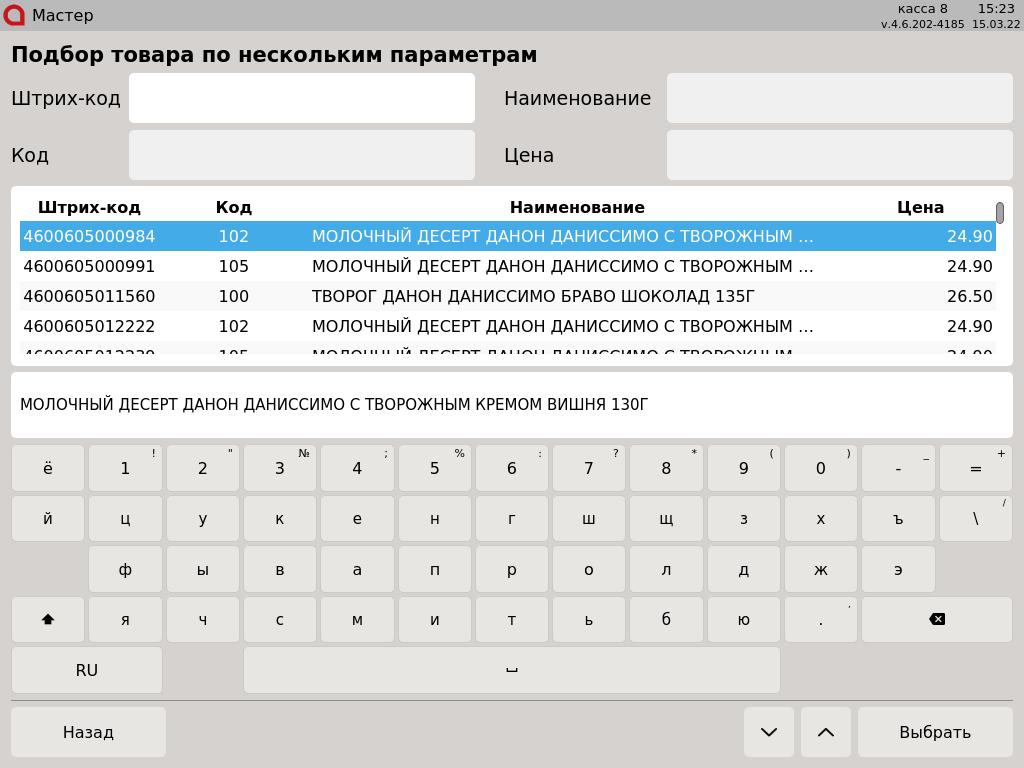Click the Код input field
Screen dimensions: 1024x768
tap(301, 155)
